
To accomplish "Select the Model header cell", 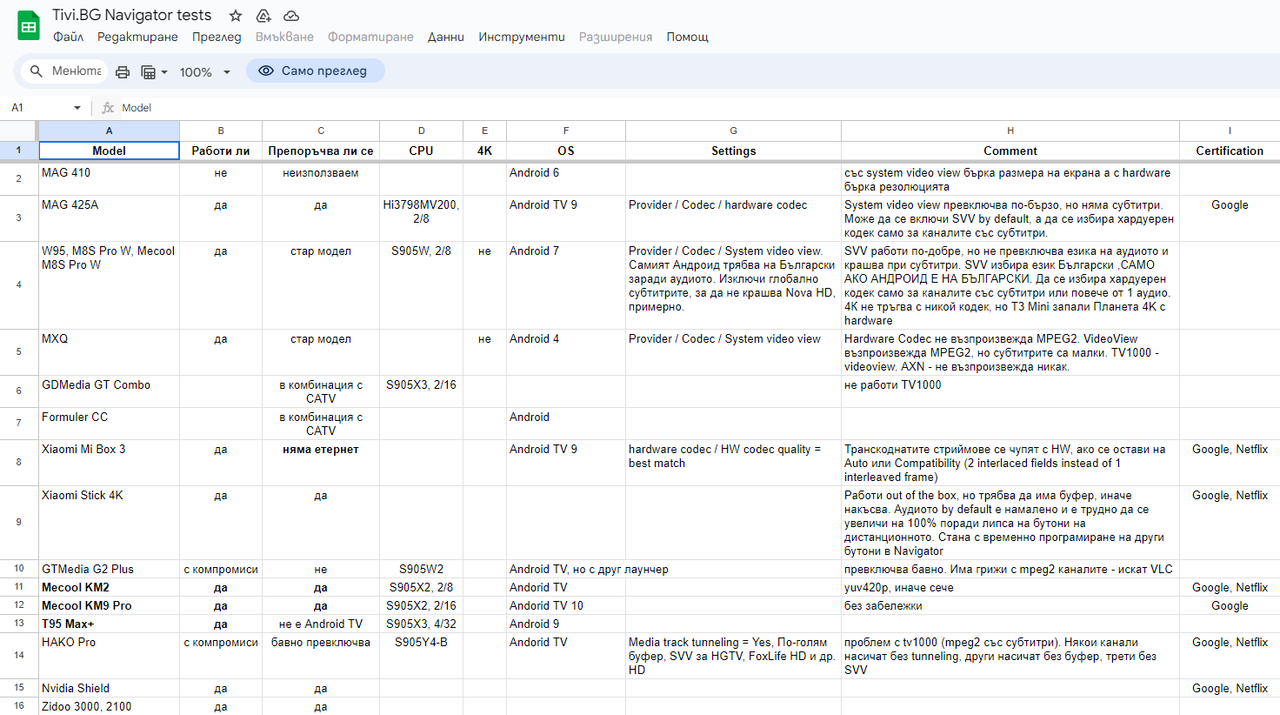I will pyautogui.click(x=109, y=151).
